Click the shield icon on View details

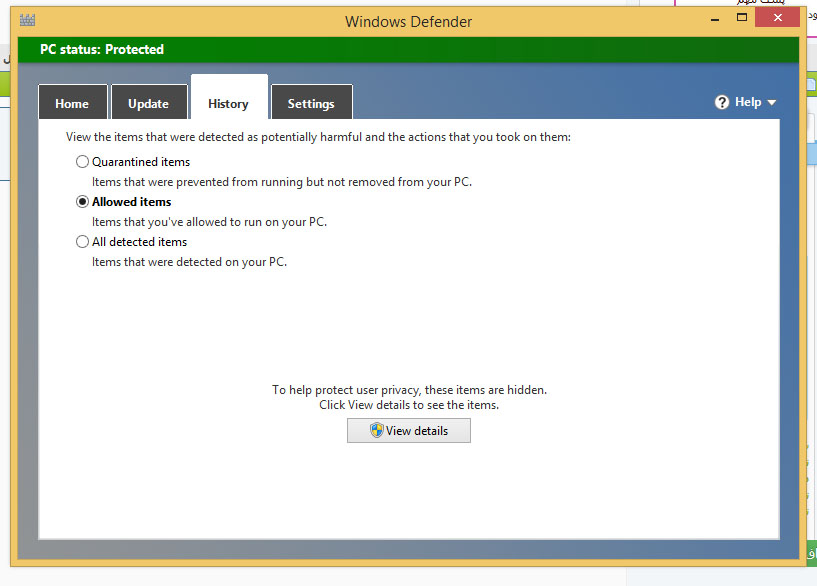[x=377, y=430]
